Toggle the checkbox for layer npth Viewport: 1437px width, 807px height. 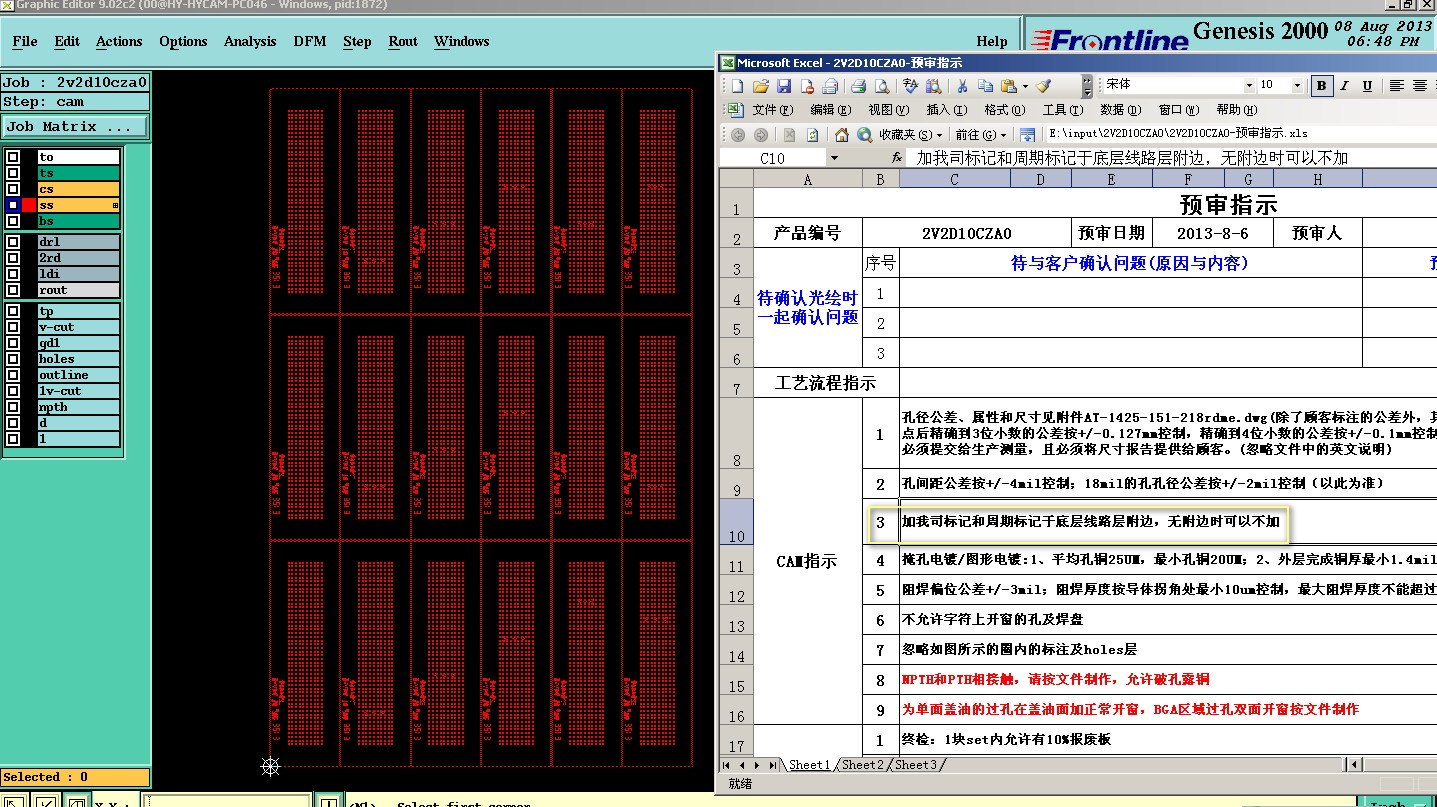point(13,407)
